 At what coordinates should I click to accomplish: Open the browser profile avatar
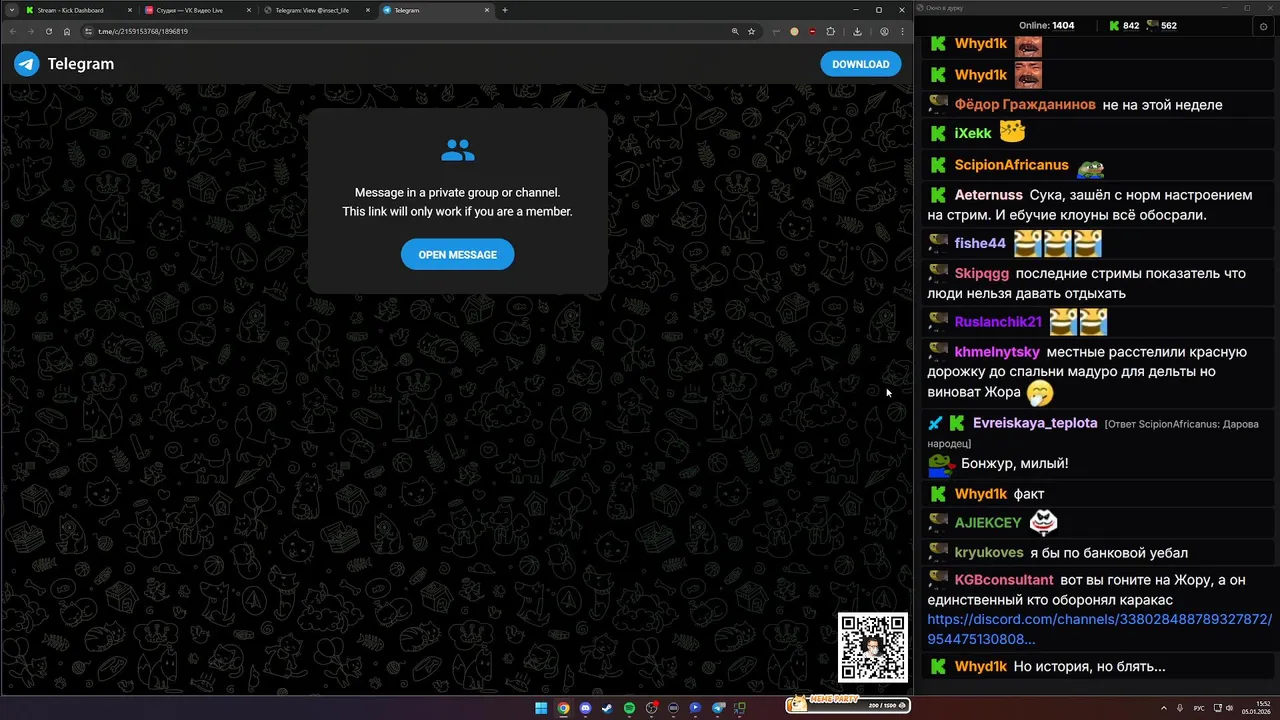tap(884, 31)
